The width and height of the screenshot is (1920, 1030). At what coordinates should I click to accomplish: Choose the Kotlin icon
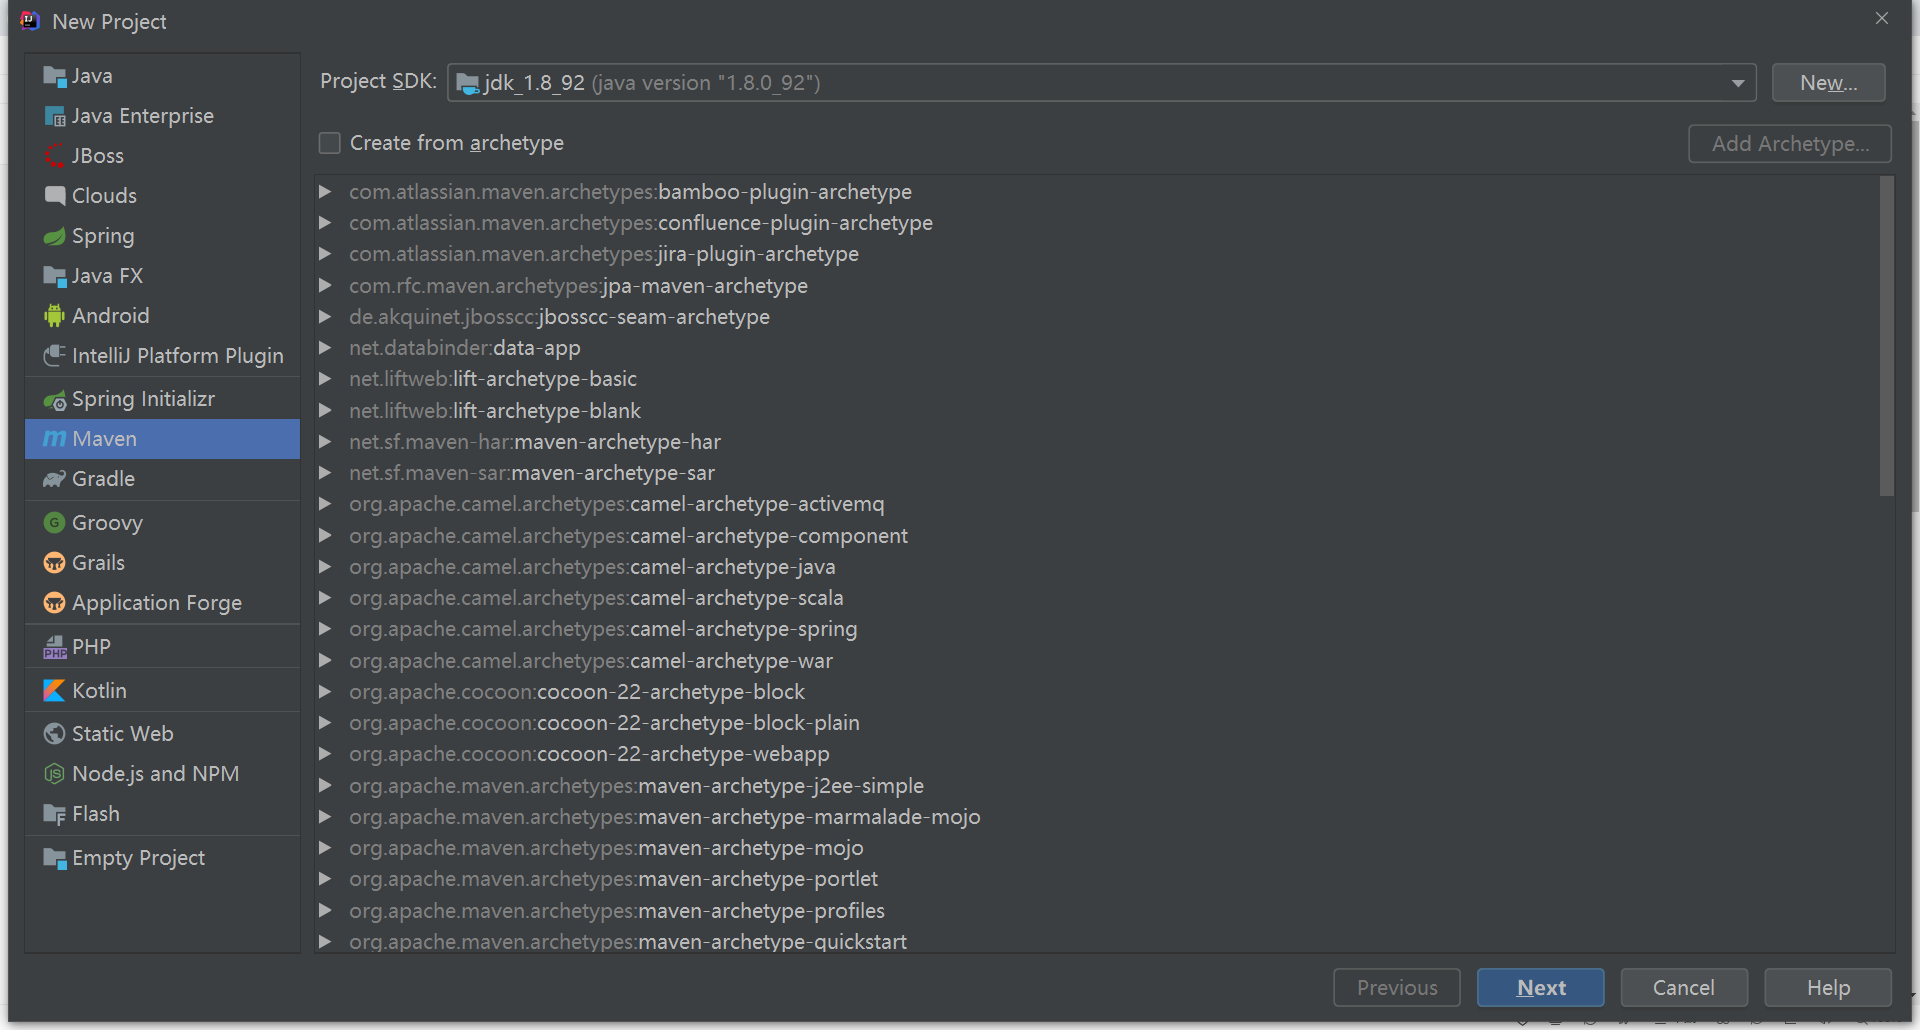click(55, 691)
